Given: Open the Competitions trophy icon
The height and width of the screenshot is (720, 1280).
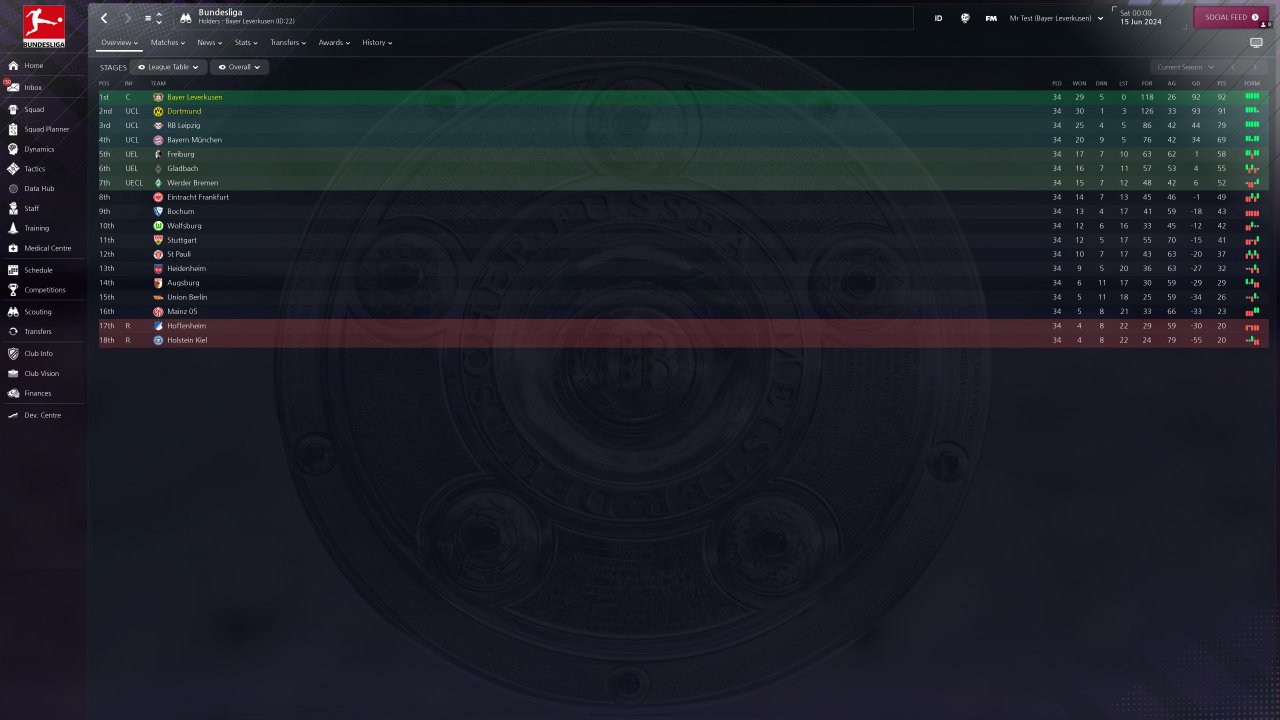Looking at the screenshot, I should click(13, 290).
